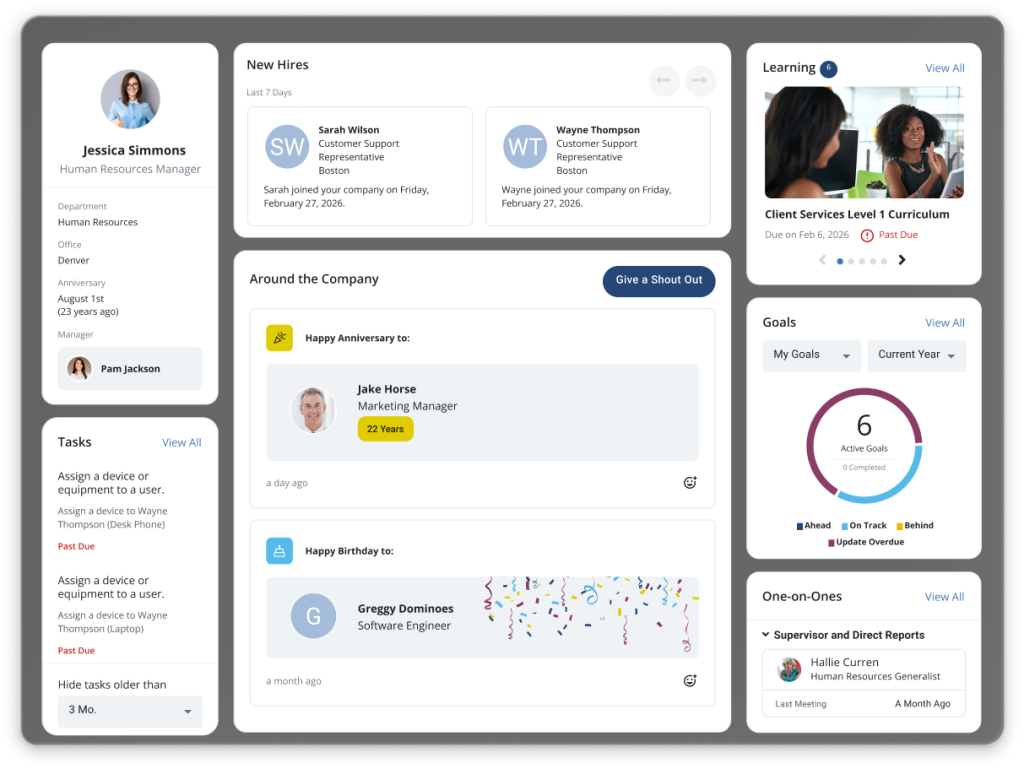Select third Learning carousel dot
Image resolution: width=1024 pixels, height=769 pixels.
click(862, 261)
